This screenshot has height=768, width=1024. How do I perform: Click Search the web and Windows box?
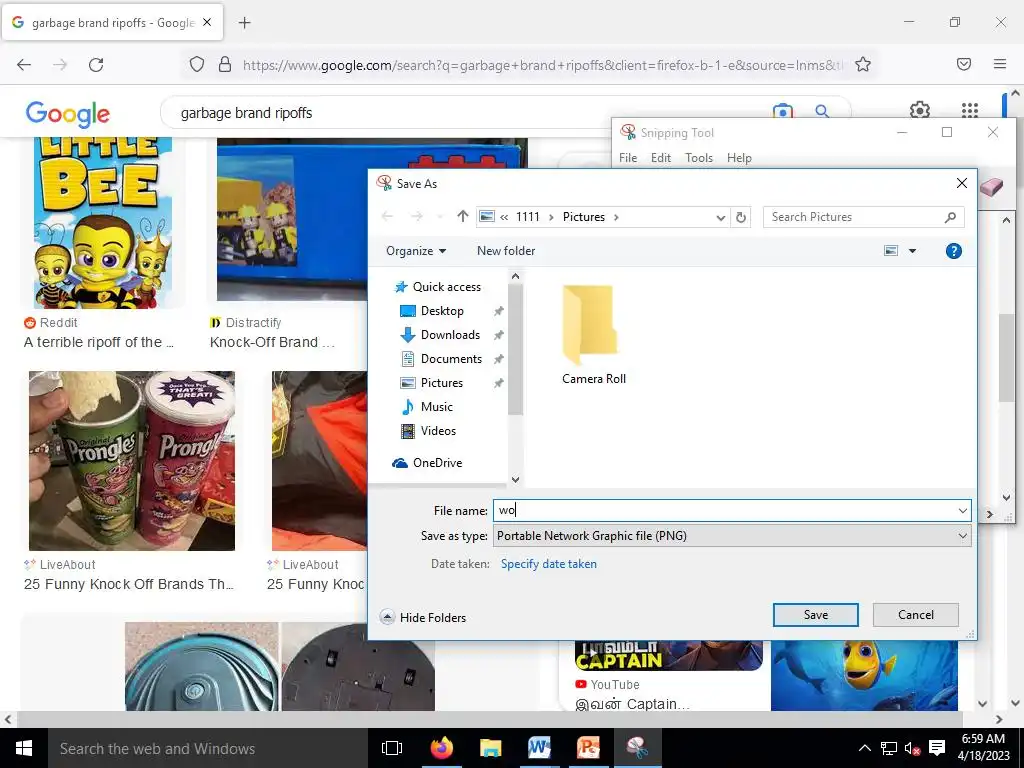tap(208, 748)
